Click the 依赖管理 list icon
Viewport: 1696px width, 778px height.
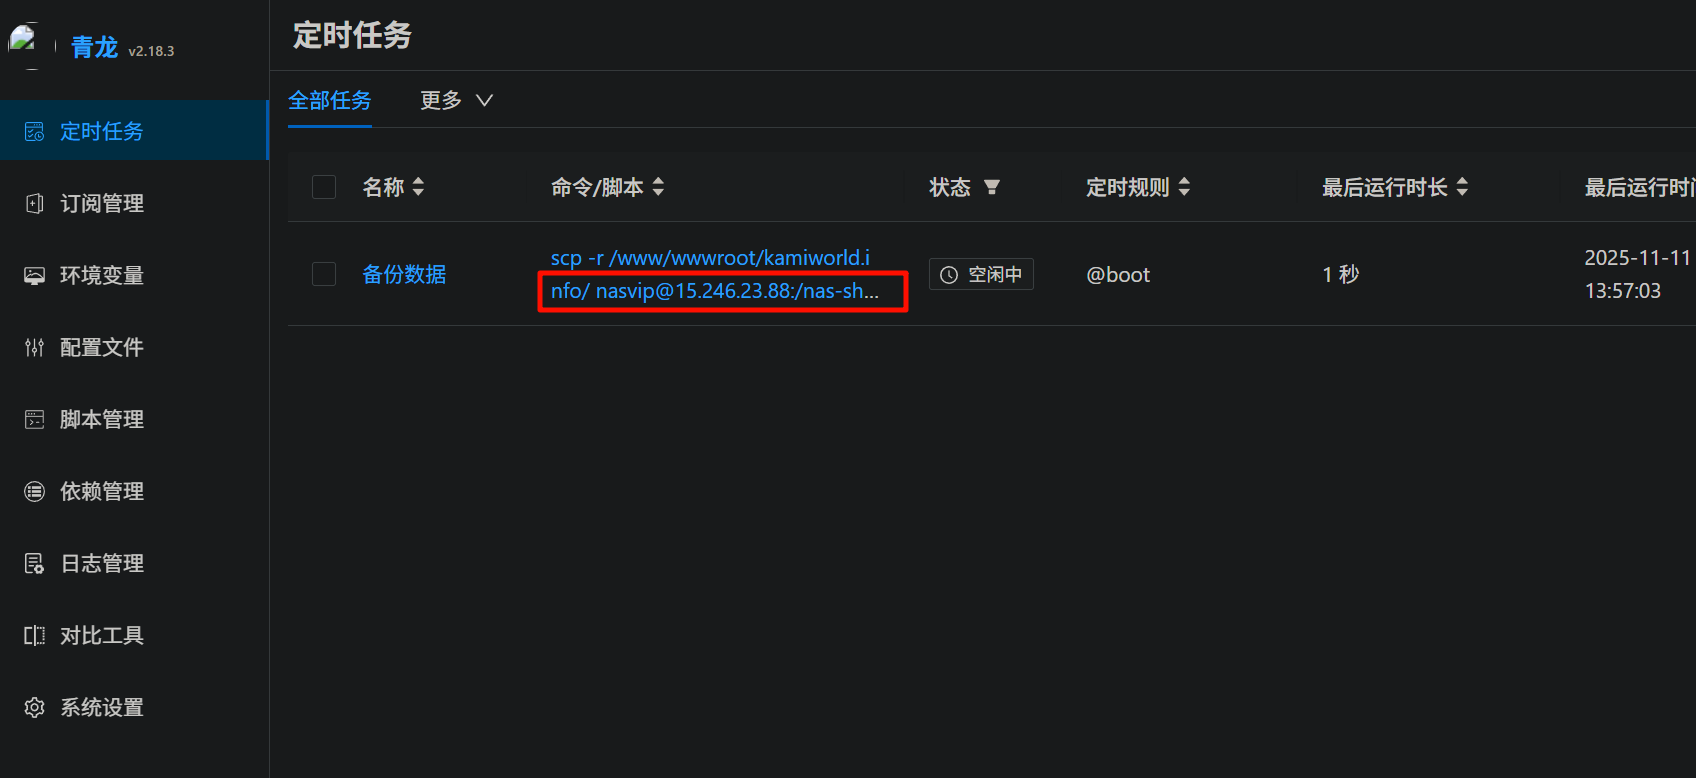point(35,492)
